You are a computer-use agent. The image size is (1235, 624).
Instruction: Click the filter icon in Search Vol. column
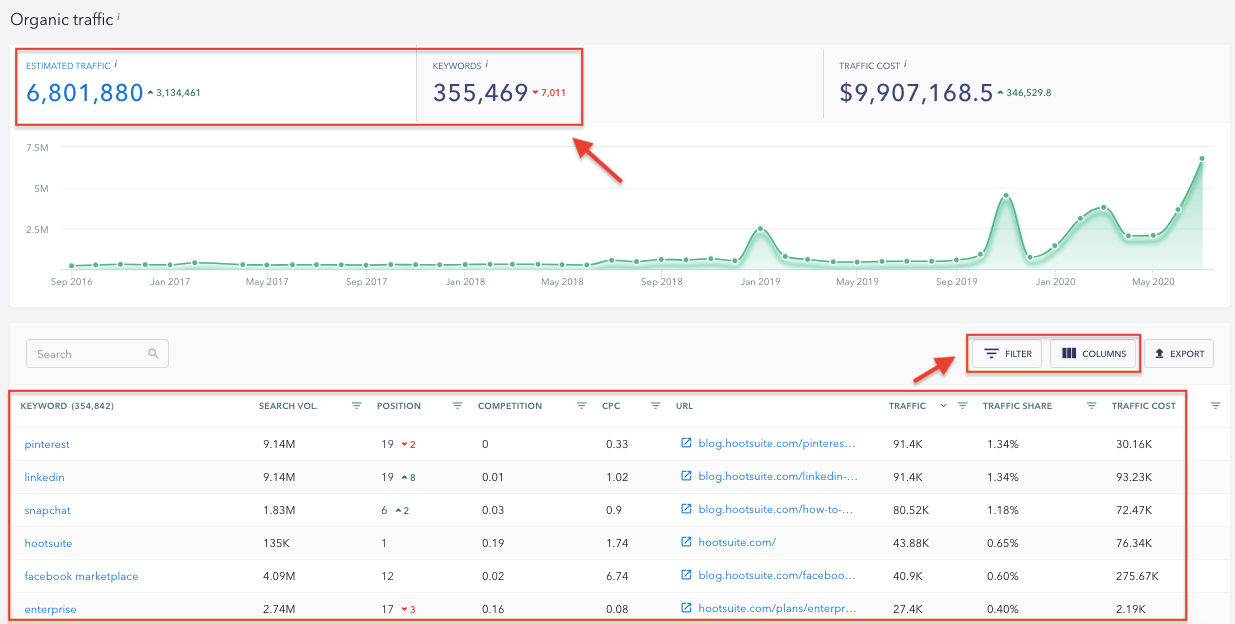pos(356,406)
